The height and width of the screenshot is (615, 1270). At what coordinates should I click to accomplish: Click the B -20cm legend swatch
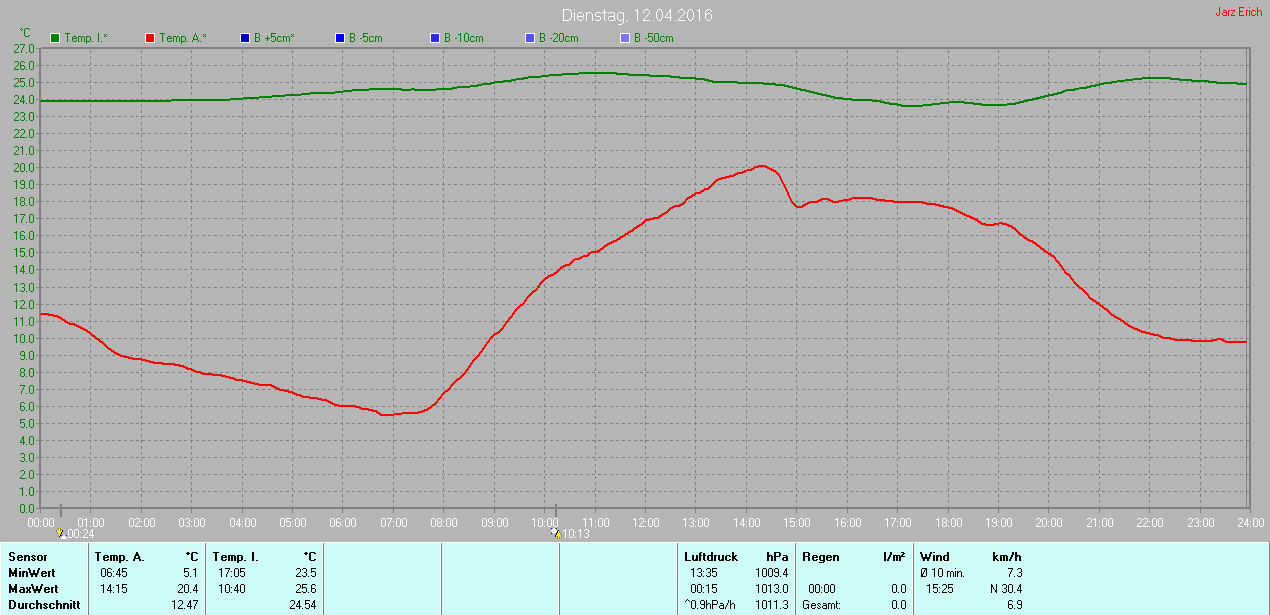(x=529, y=38)
